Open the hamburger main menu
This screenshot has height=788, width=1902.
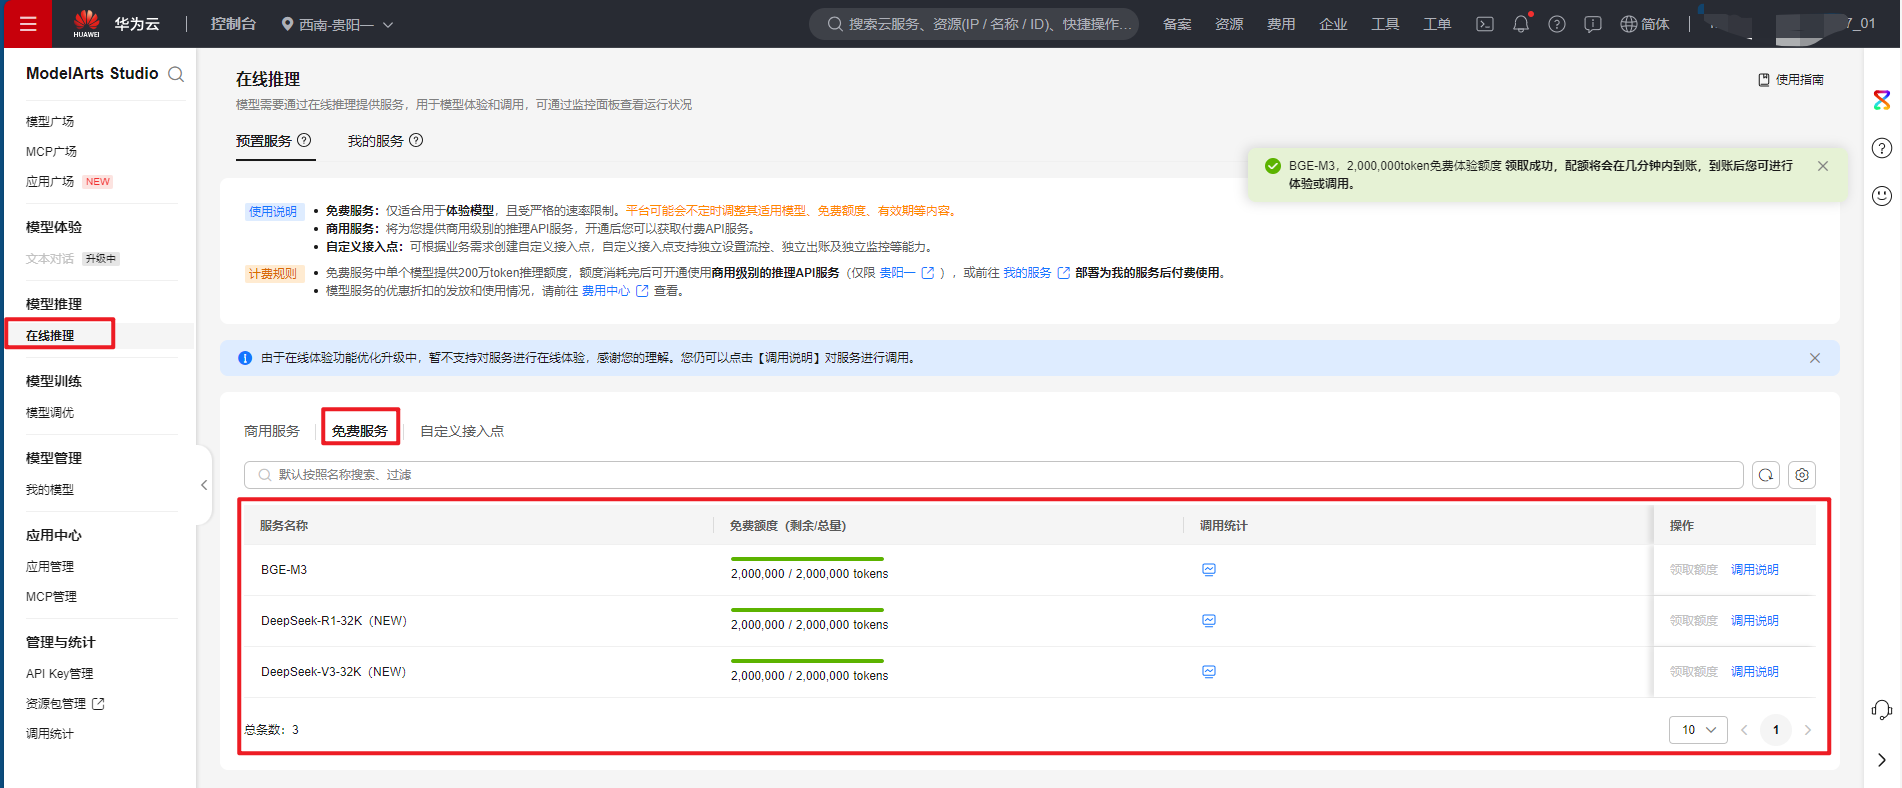28,24
